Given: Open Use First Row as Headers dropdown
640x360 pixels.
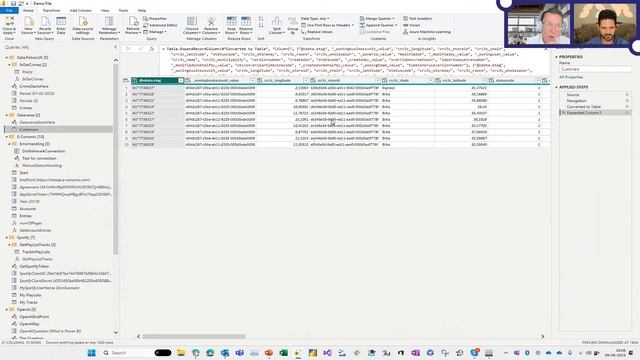Looking at the screenshot, I should point(327,25).
